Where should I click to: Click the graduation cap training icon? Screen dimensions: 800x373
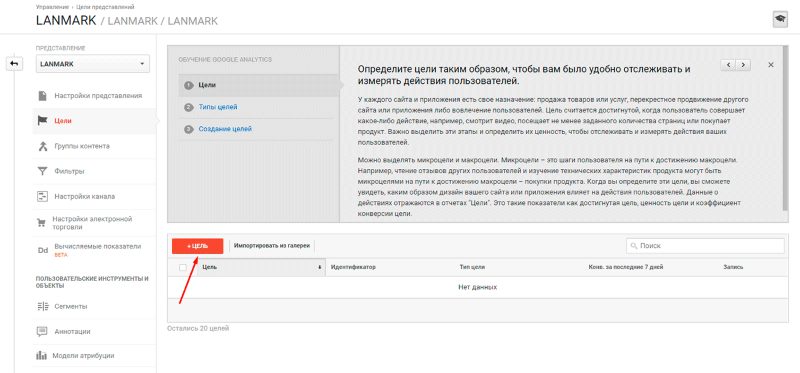click(x=780, y=20)
